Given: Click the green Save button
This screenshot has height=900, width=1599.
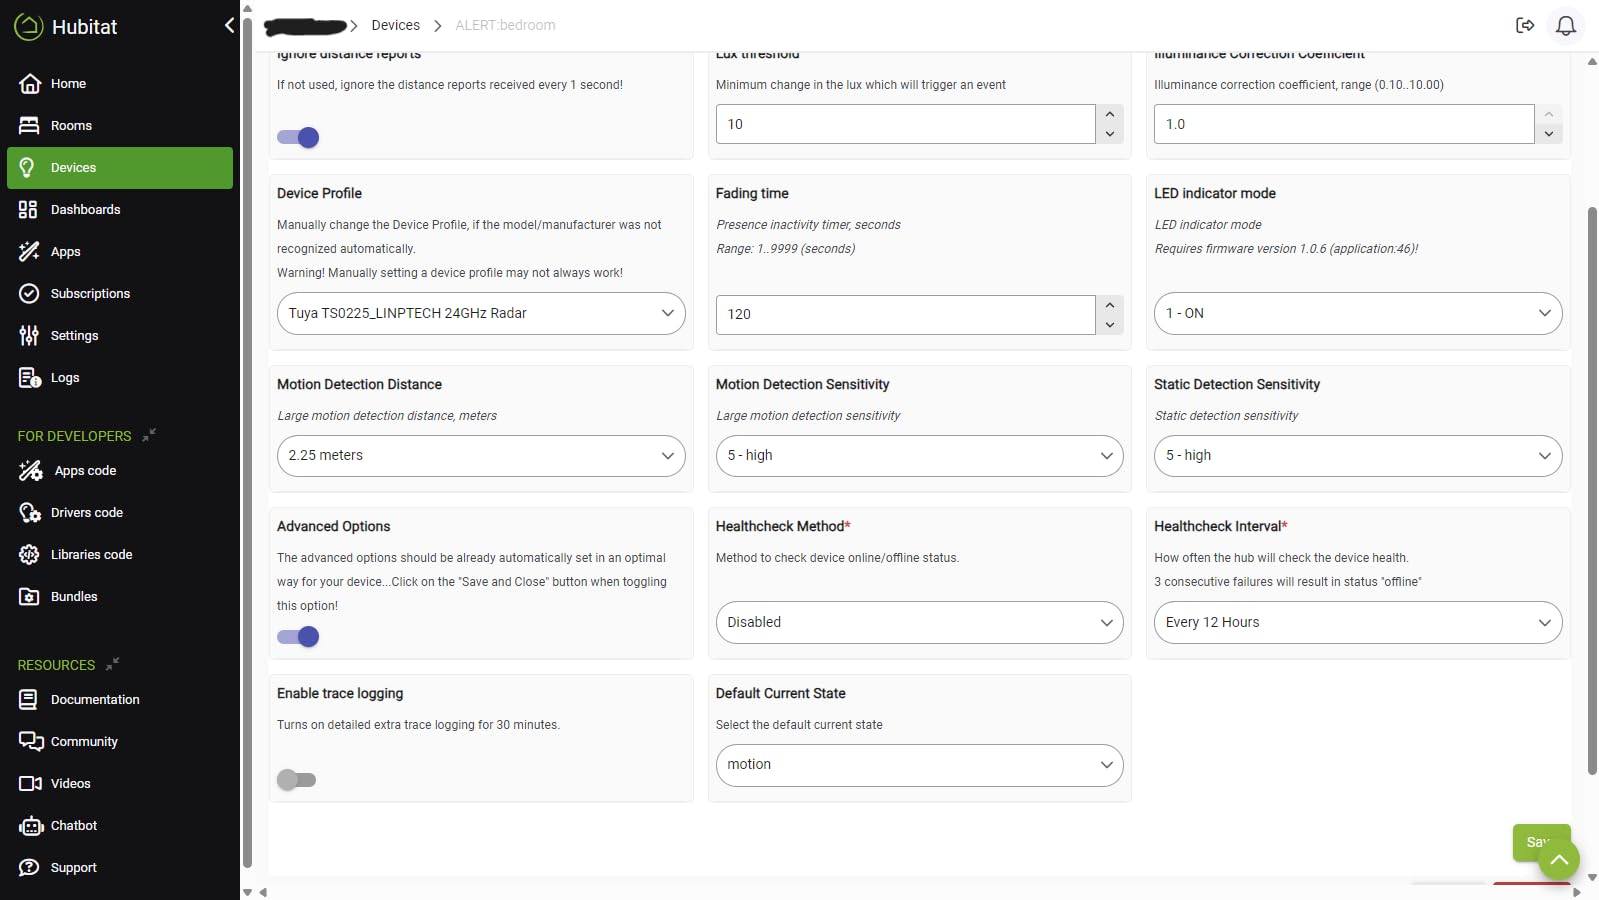Looking at the screenshot, I should pos(1541,843).
